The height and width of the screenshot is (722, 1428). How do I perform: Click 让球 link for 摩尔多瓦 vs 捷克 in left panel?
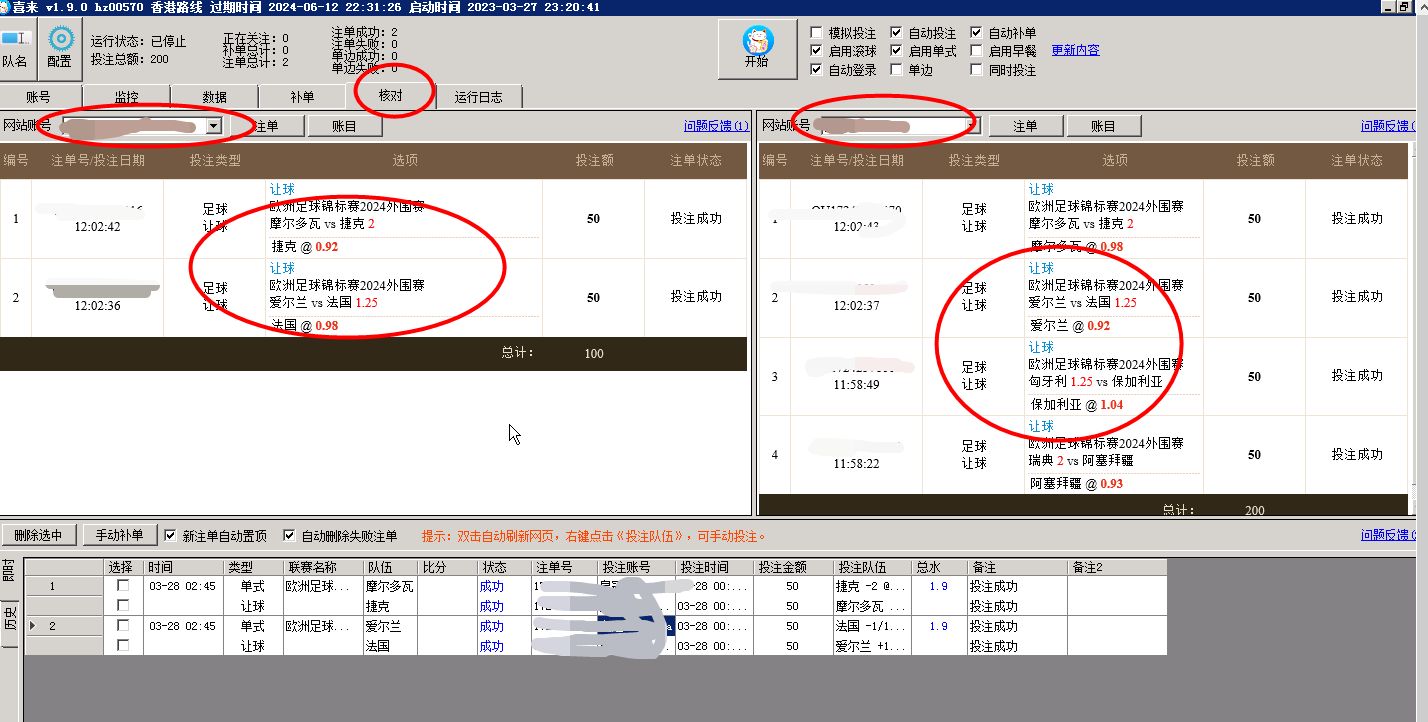(282, 189)
